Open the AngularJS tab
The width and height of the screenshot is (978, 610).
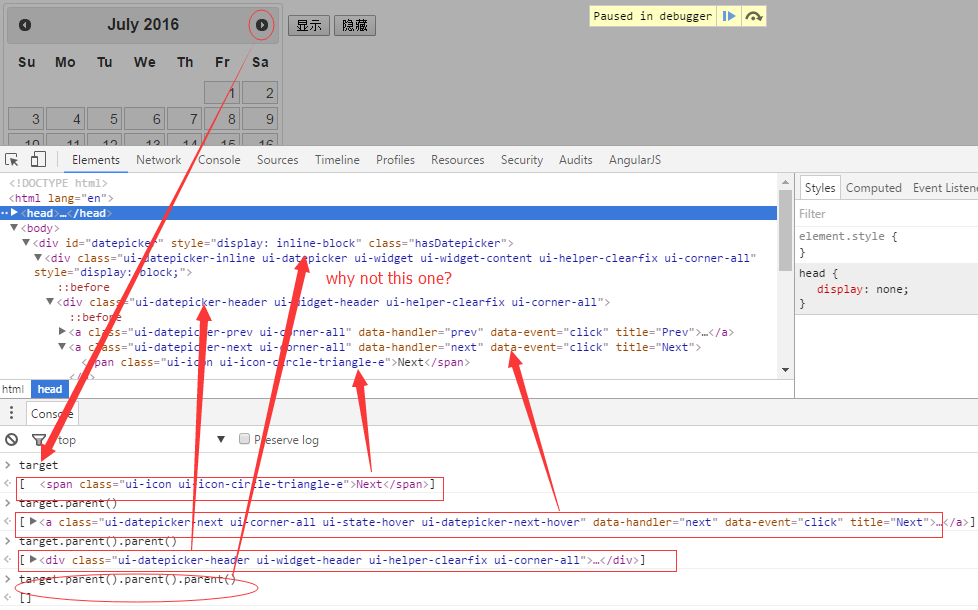634,160
